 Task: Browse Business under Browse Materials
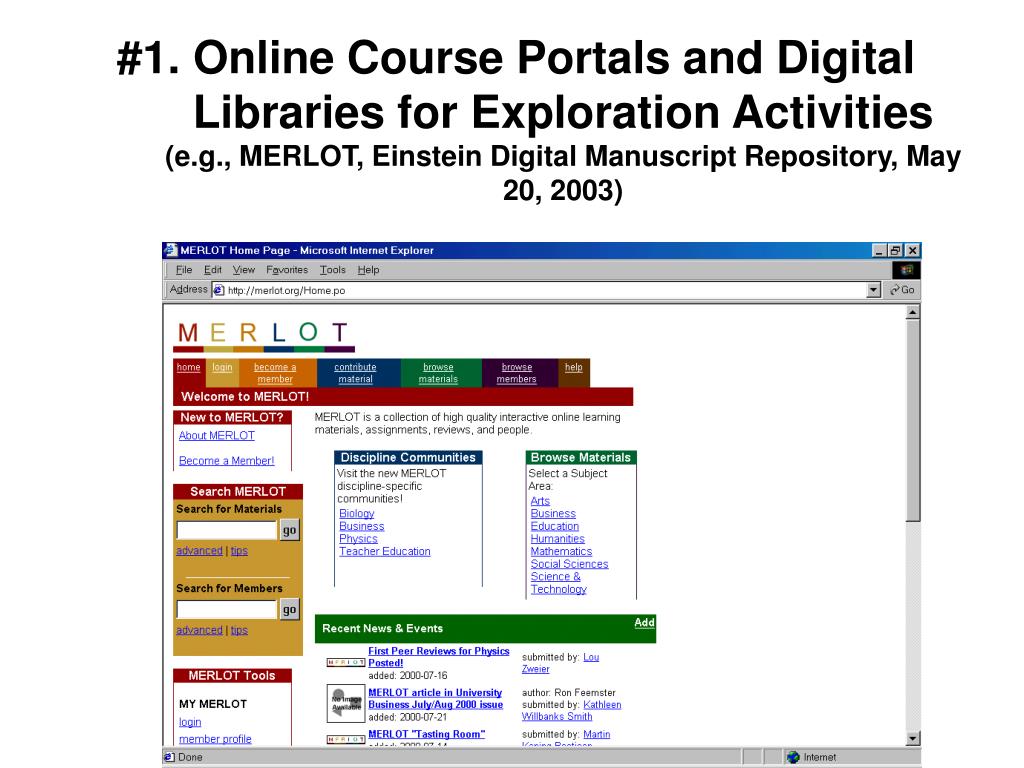pyautogui.click(x=553, y=513)
